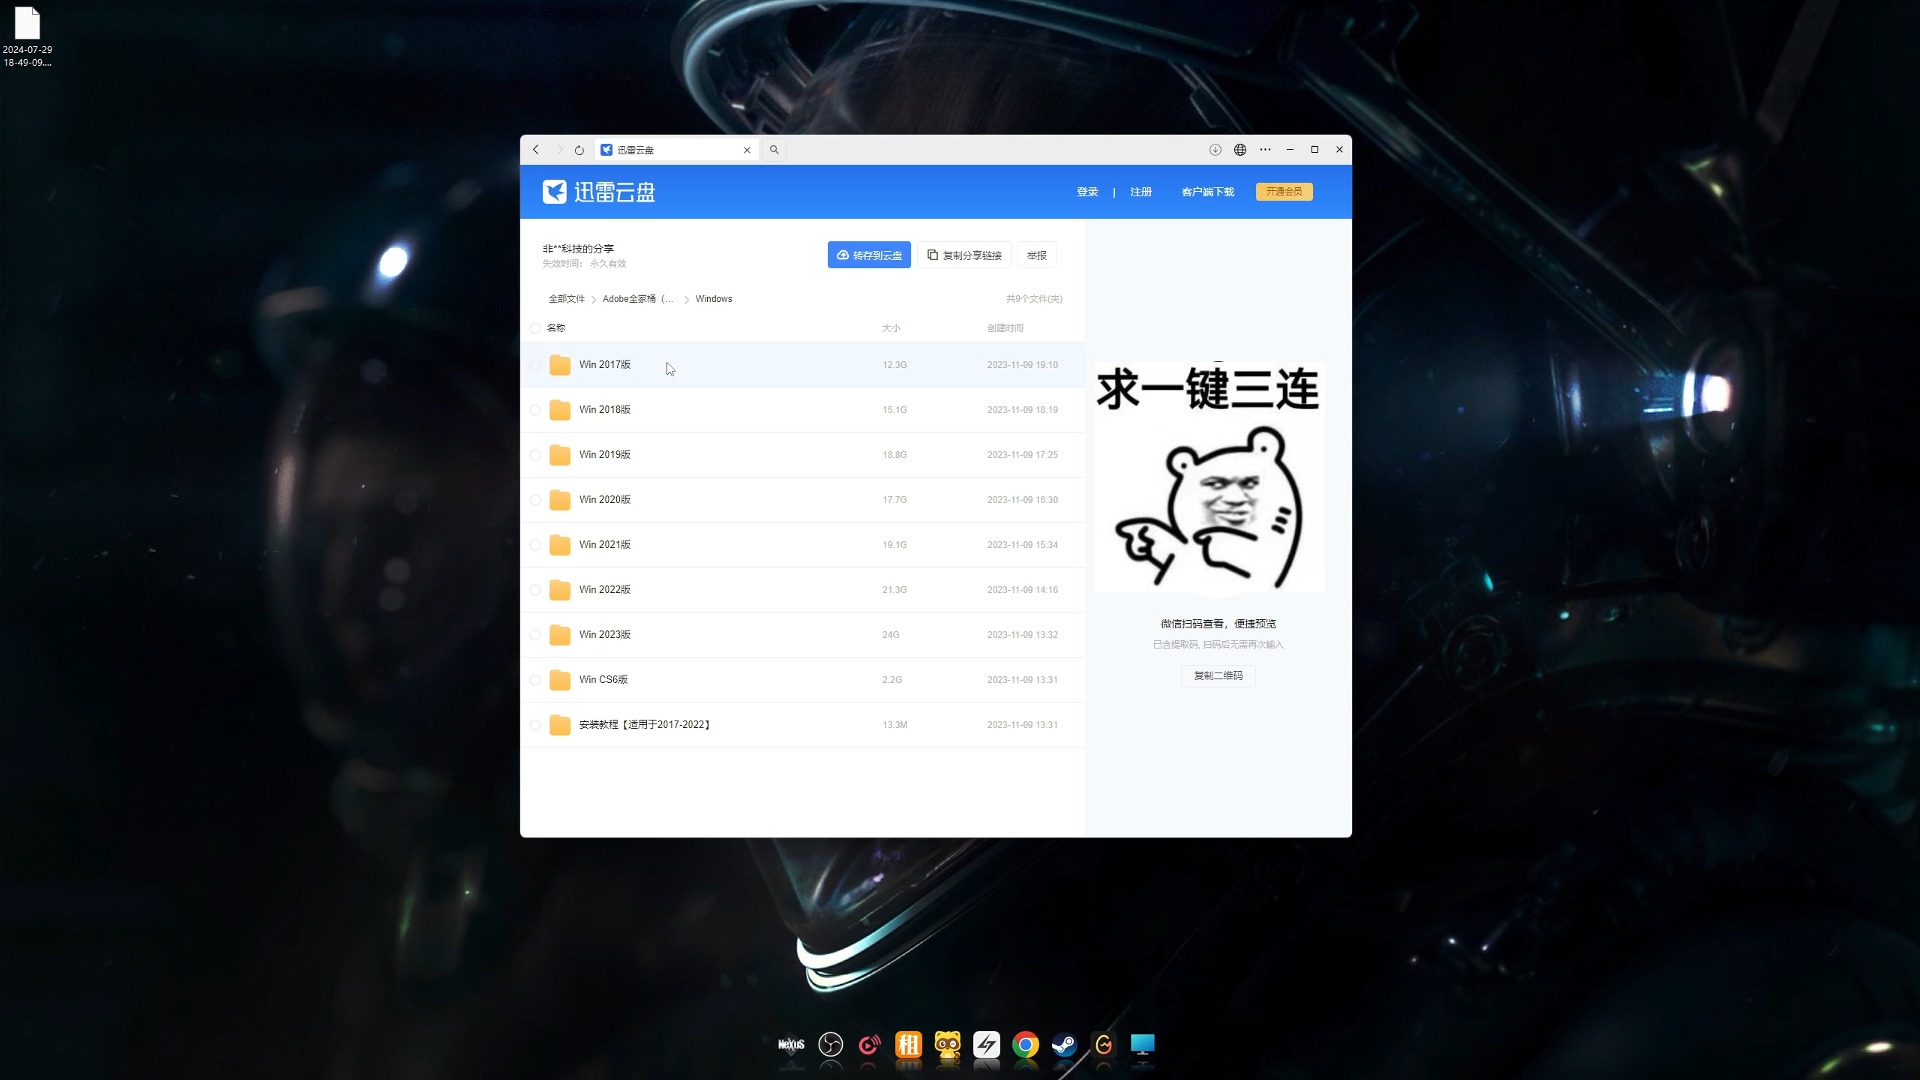1920x1080 pixels.
Task: Click the Win 2022版 folder icon
Action: click(x=560, y=590)
